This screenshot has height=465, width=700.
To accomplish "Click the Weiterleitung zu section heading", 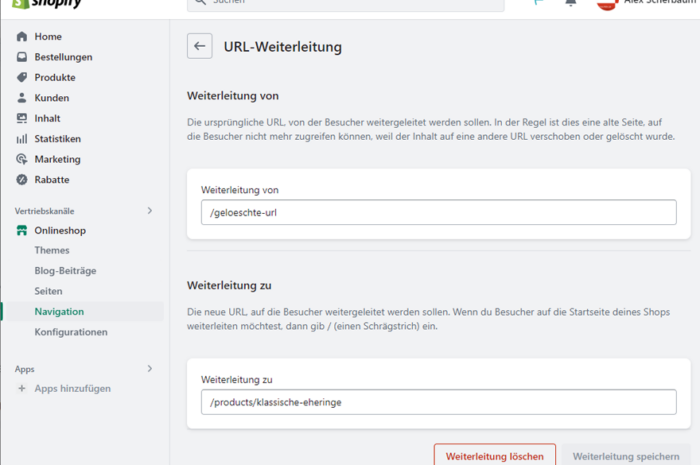I will (229, 286).
